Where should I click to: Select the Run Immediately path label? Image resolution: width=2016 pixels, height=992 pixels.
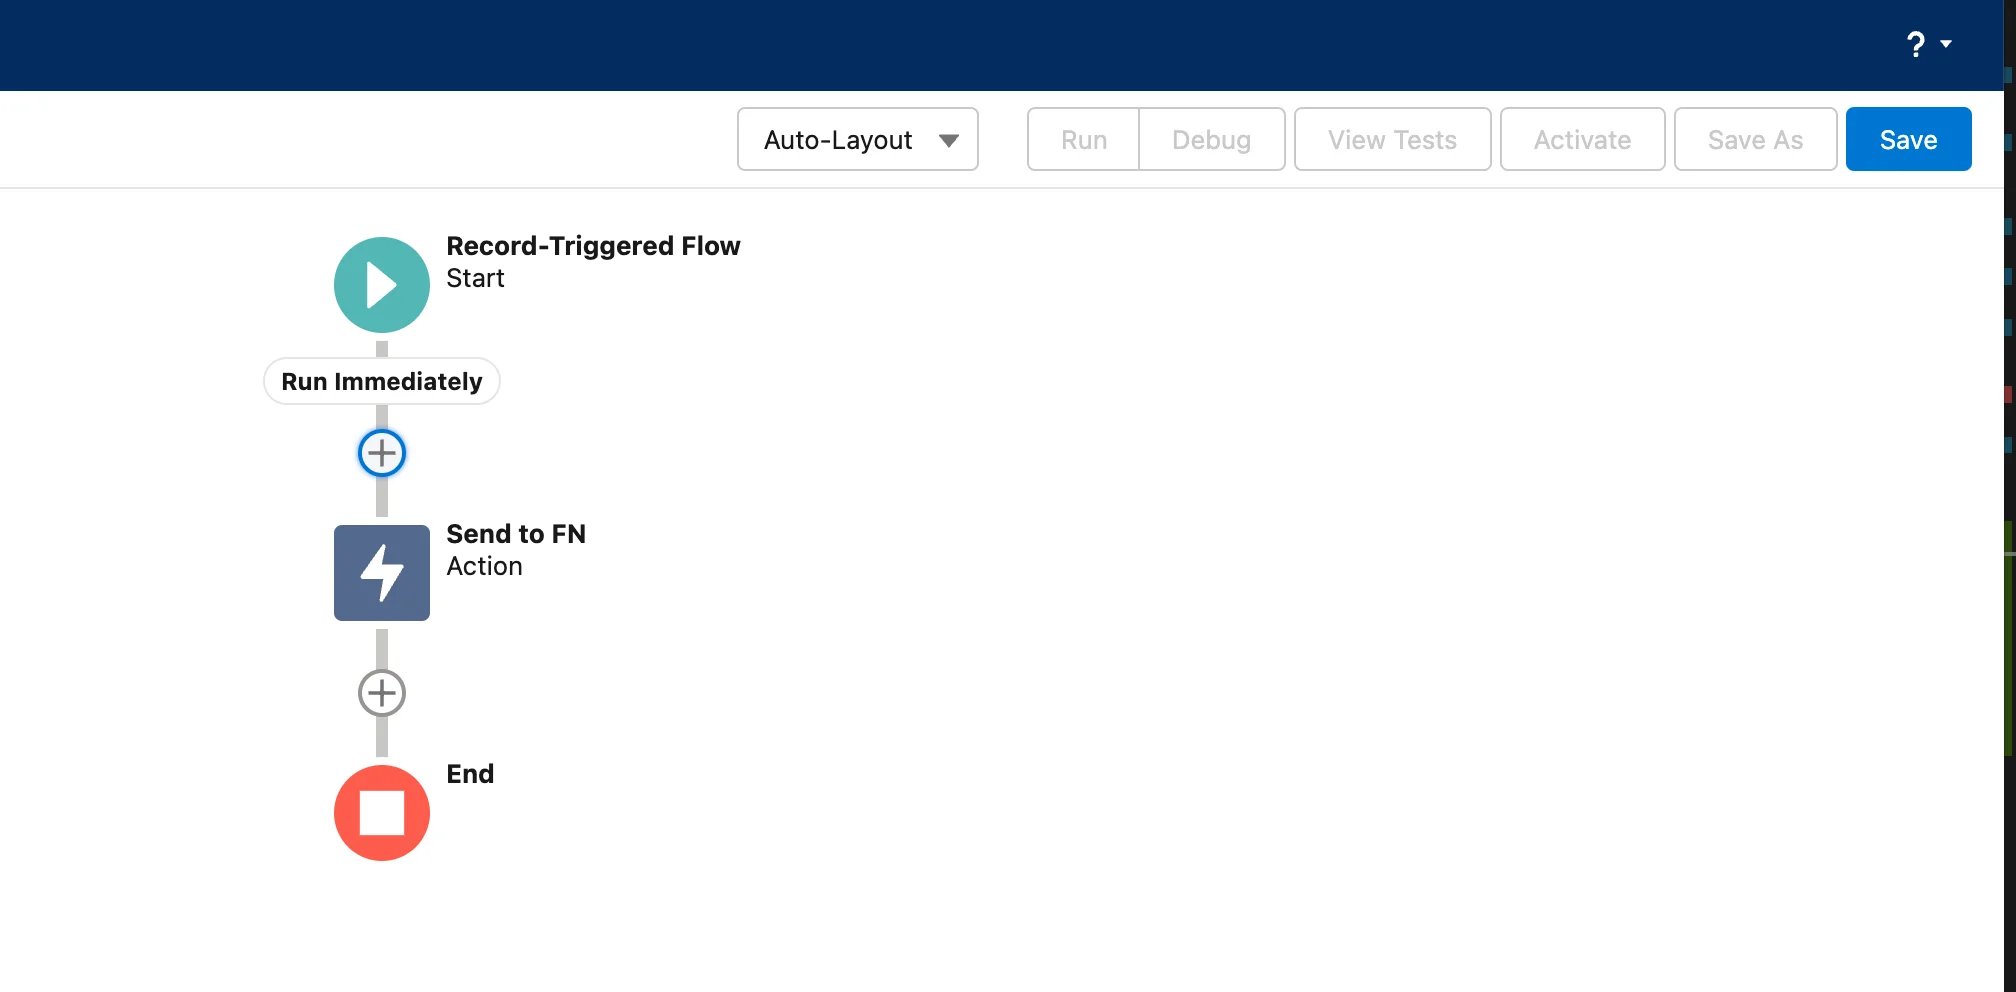(381, 382)
